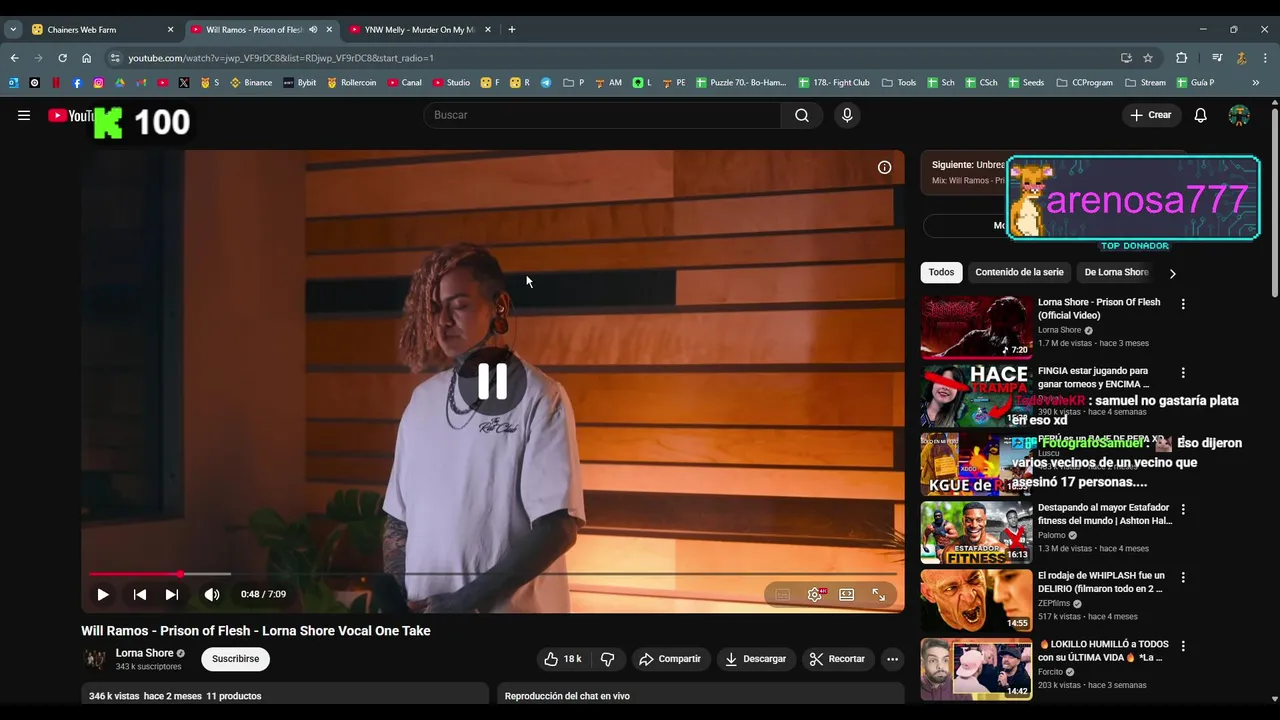
Task: Dislike the video
Action: coord(607,659)
